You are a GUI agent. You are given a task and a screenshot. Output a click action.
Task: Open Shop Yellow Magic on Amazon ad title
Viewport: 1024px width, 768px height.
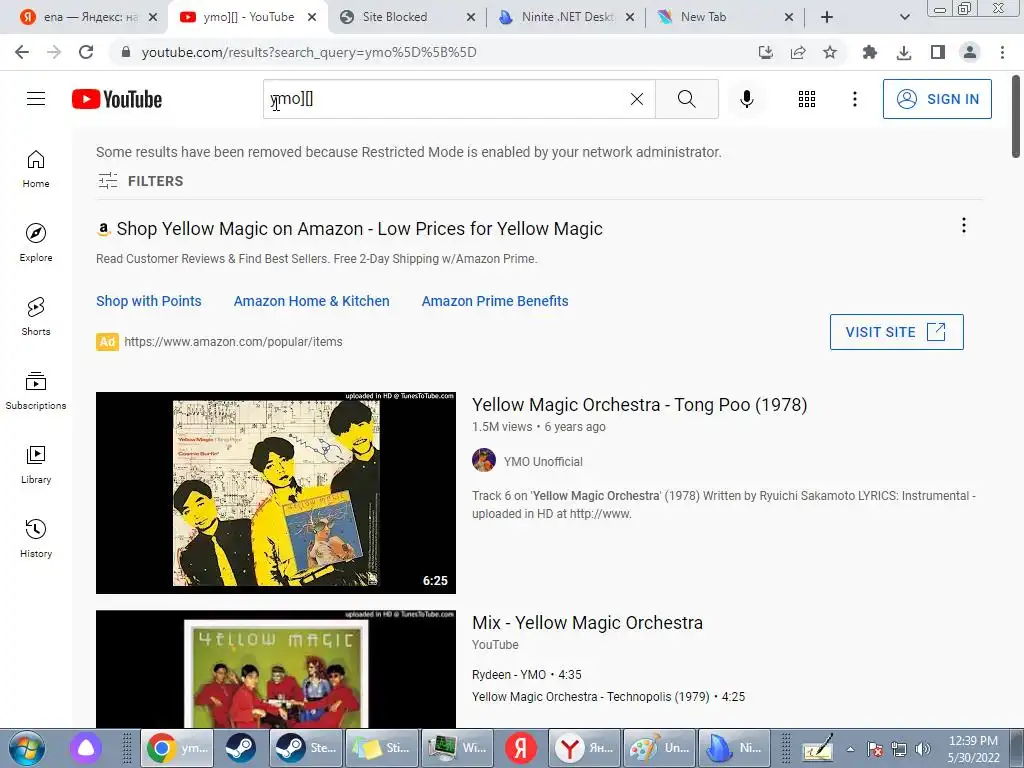click(359, 229)
